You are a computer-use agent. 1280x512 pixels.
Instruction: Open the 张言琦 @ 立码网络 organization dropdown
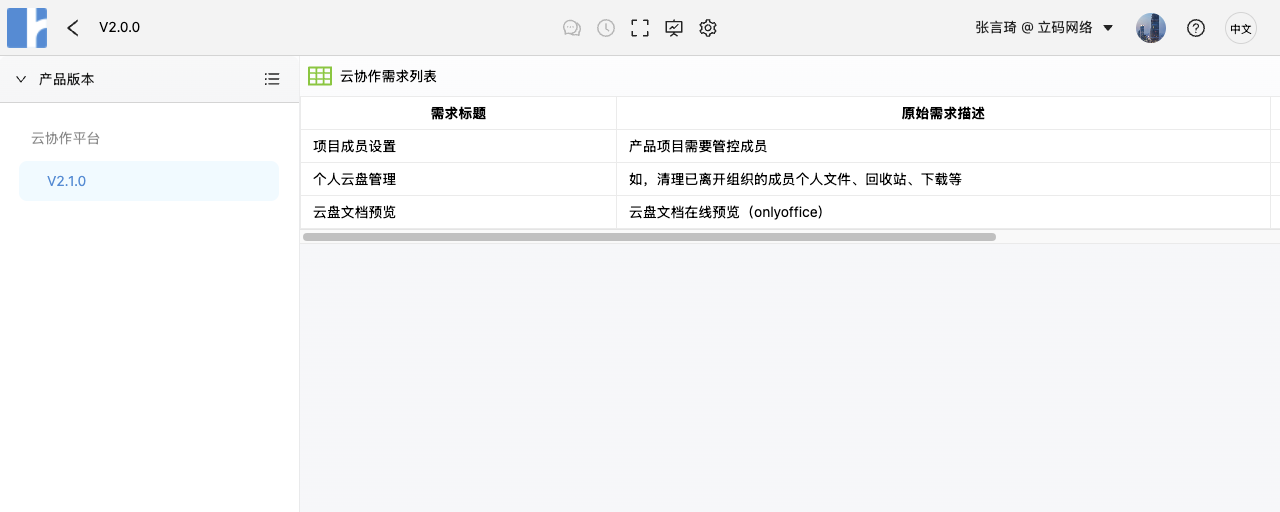pos(1044,28)
